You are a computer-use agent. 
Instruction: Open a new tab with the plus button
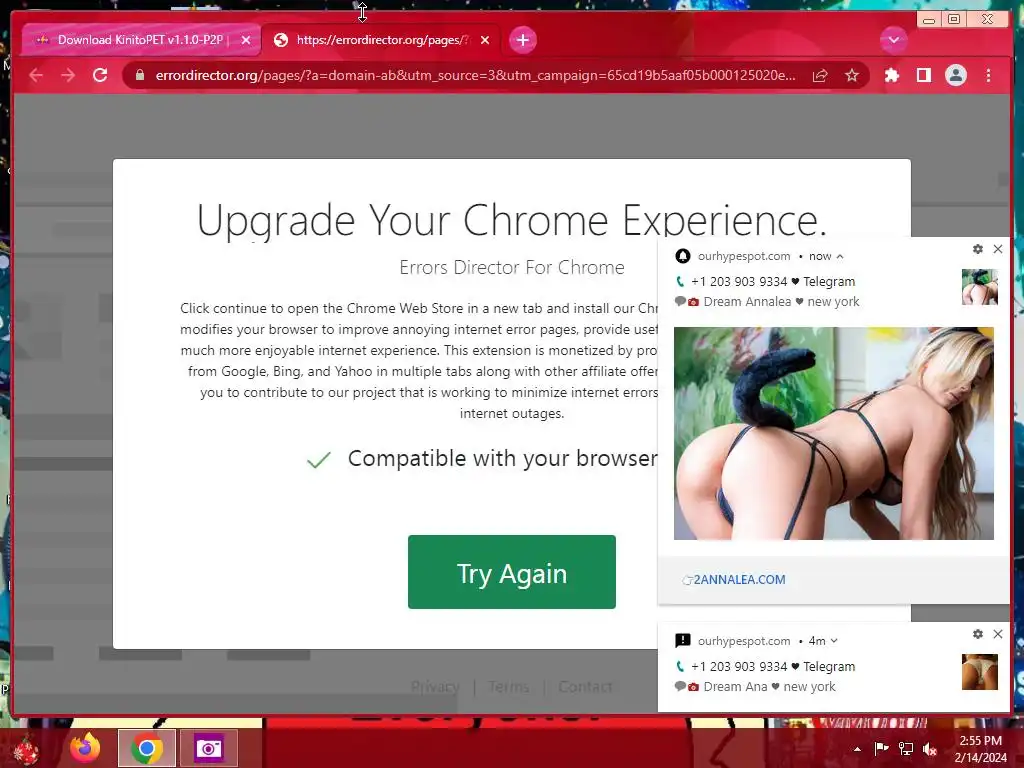click(522, 40)
